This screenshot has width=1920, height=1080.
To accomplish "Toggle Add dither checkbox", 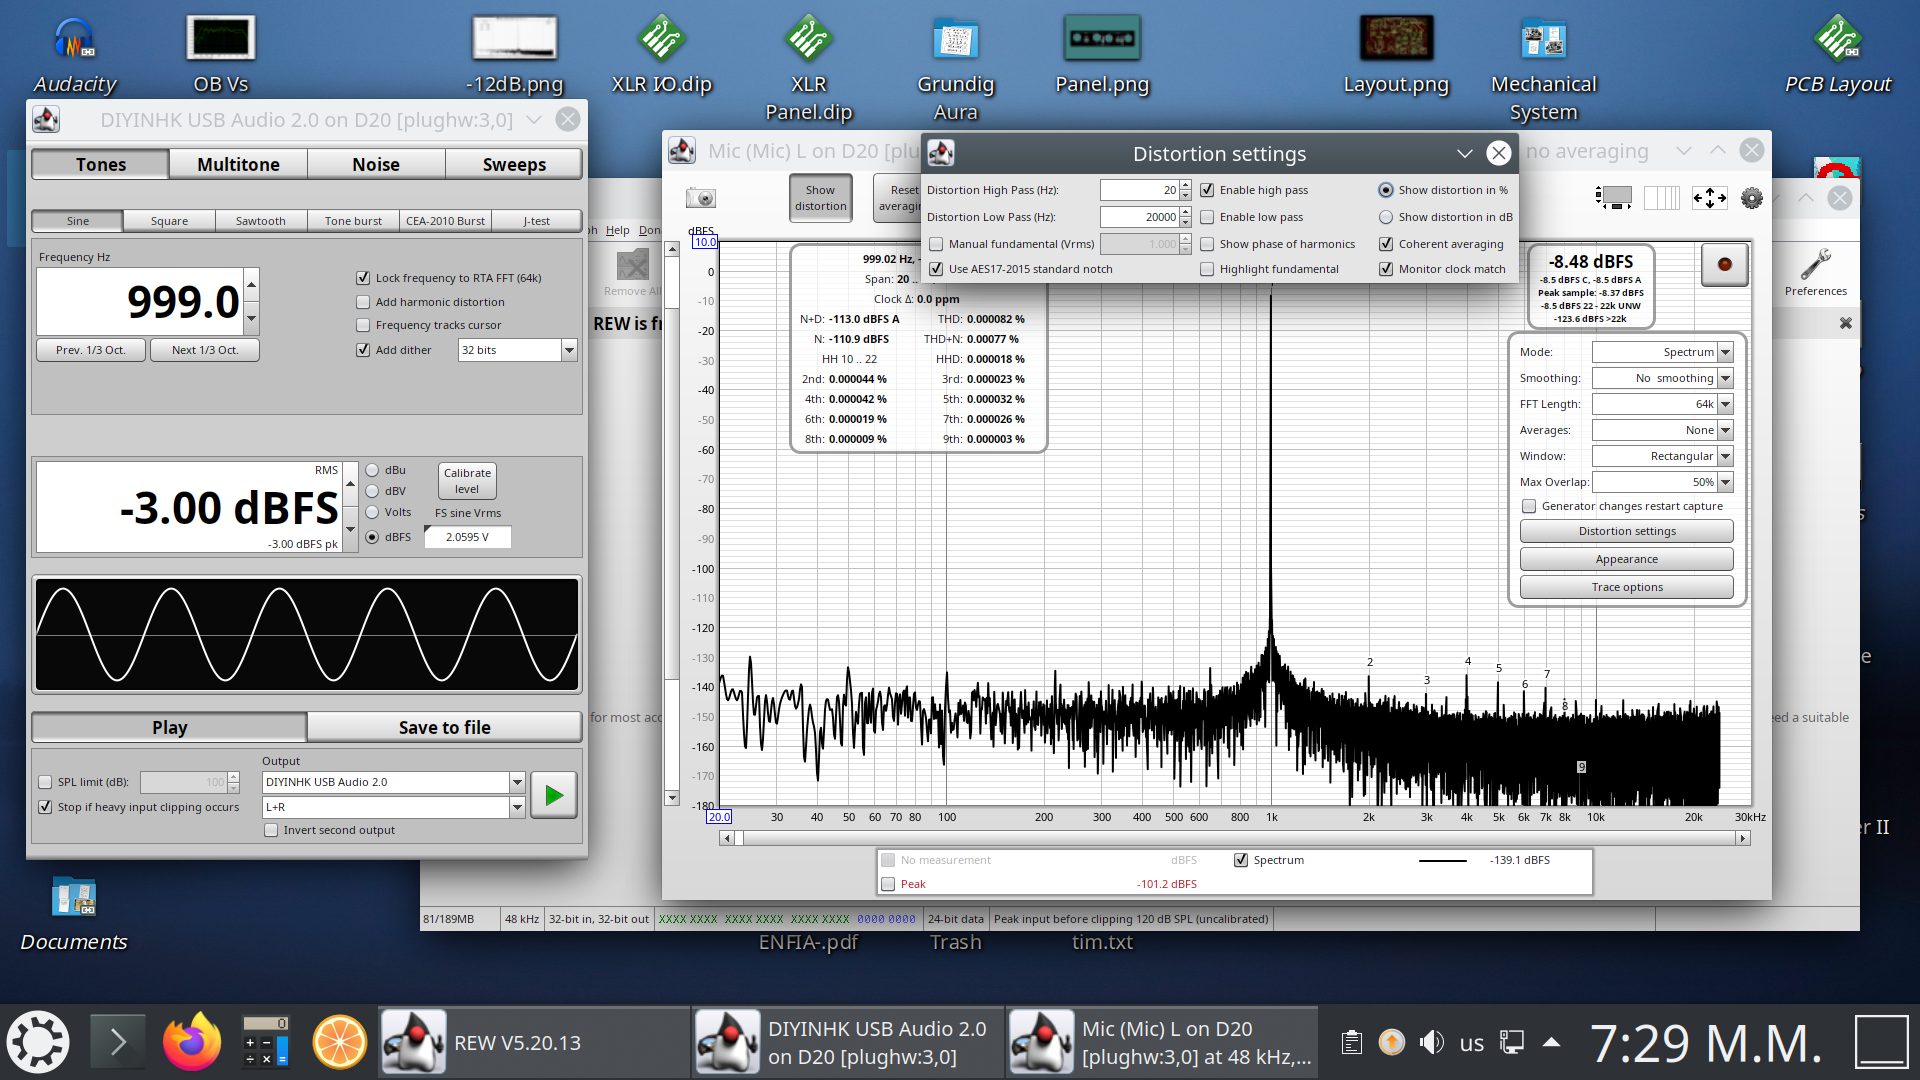I will point(363,350).
